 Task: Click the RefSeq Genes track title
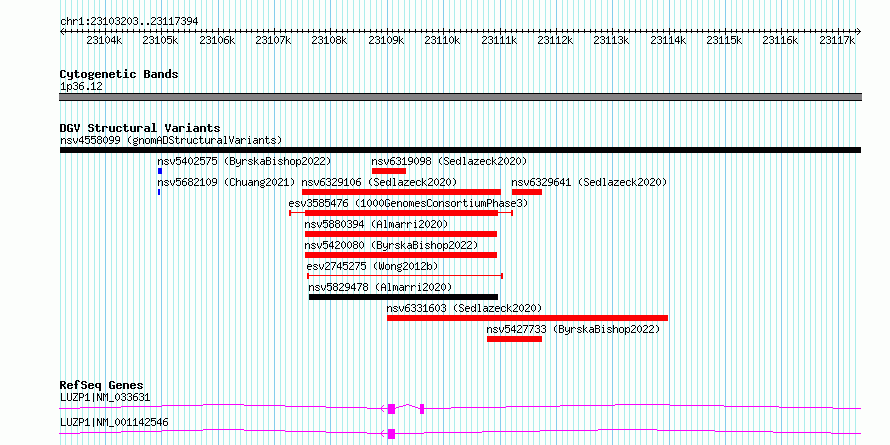click(101, 385)
